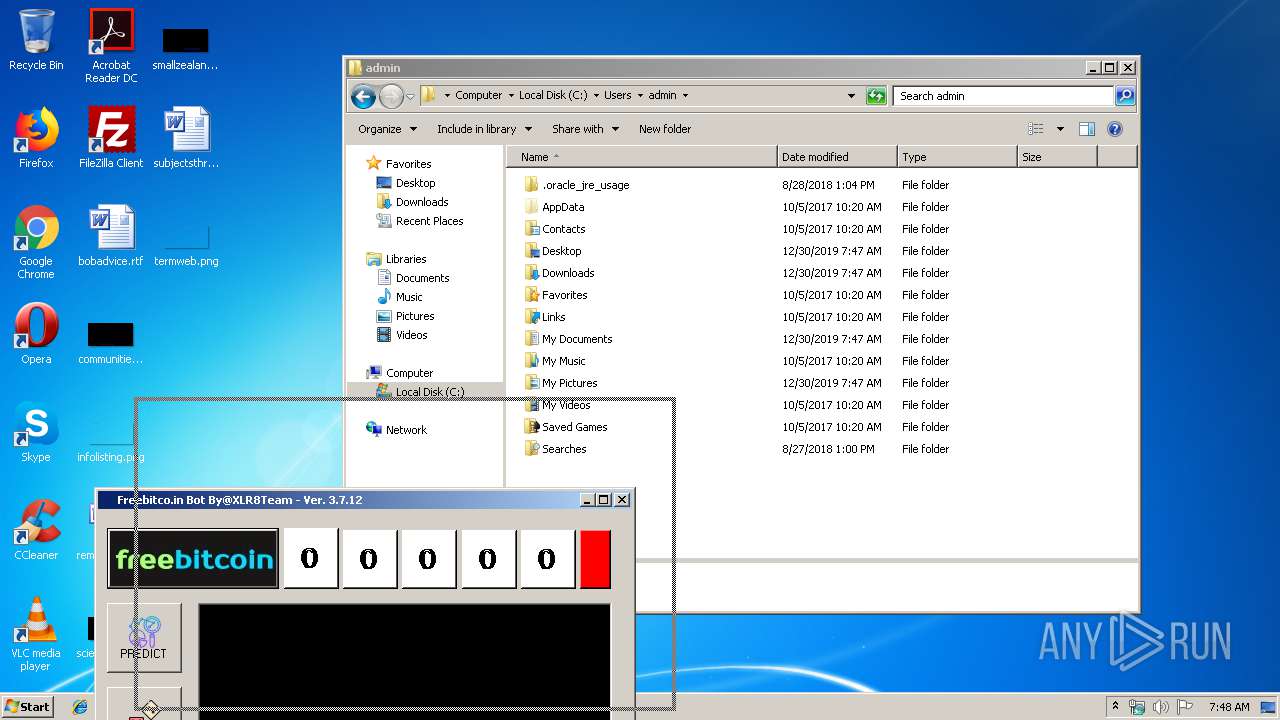
Task: Select Libraries in the navigation pane
Action: [406, 259]
